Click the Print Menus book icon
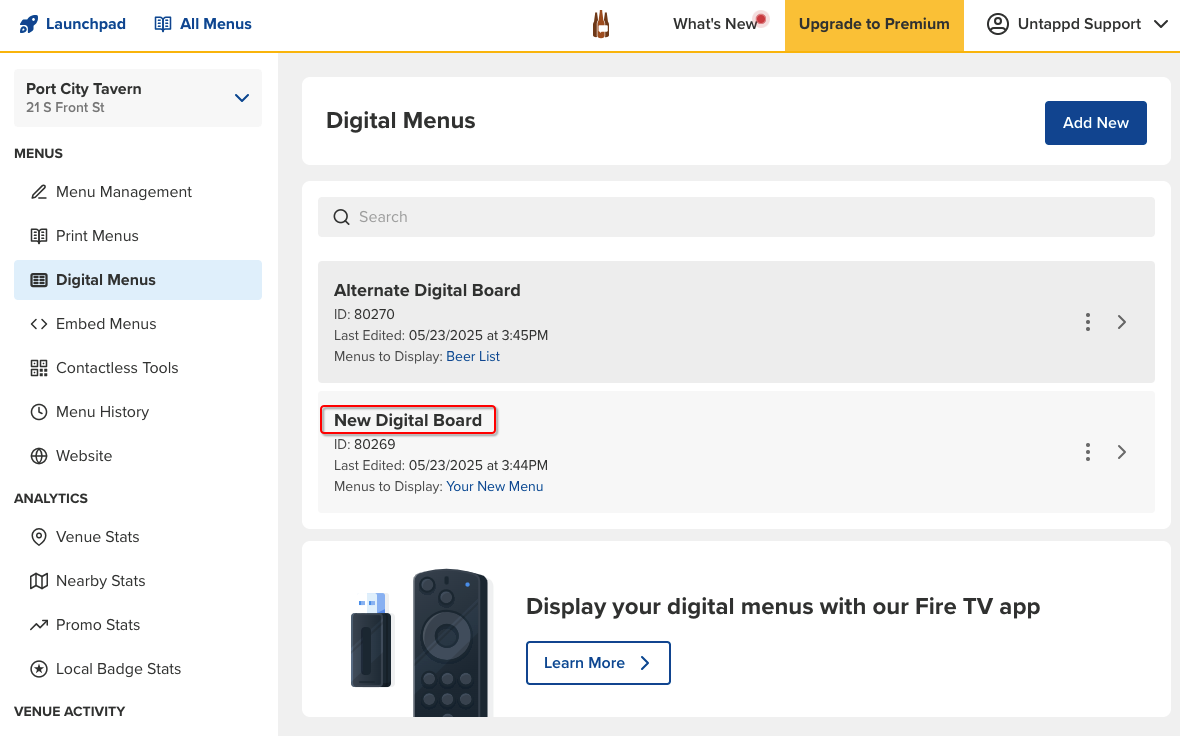Image resolution: width=1180 pixels, height=736 pixels. tap(38, 236)
